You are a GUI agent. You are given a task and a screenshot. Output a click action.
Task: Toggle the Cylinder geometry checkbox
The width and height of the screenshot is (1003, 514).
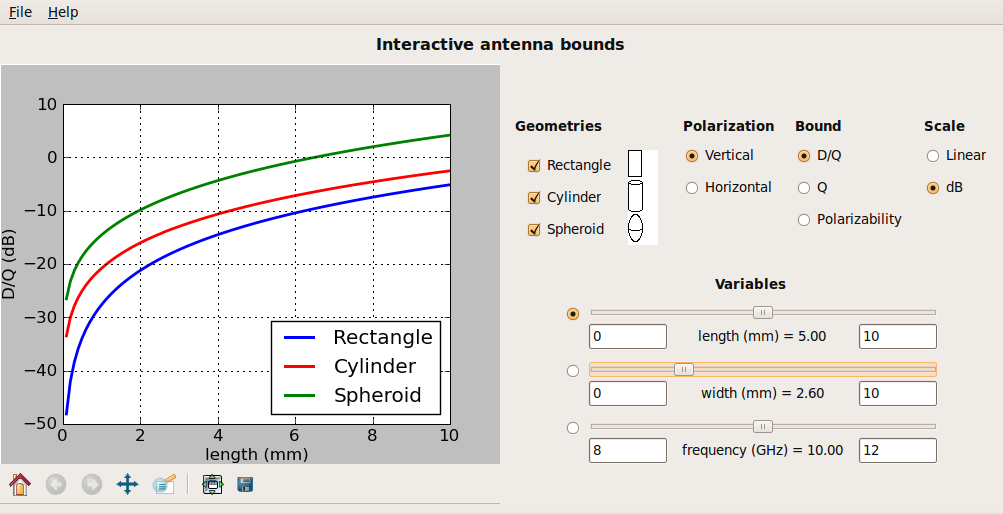tap(534, 198)
